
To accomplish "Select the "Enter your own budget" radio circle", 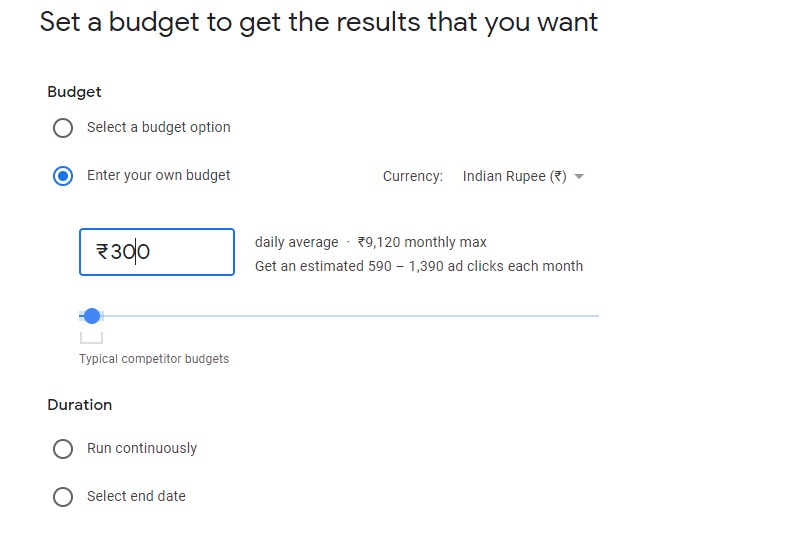I will (63, 176).
